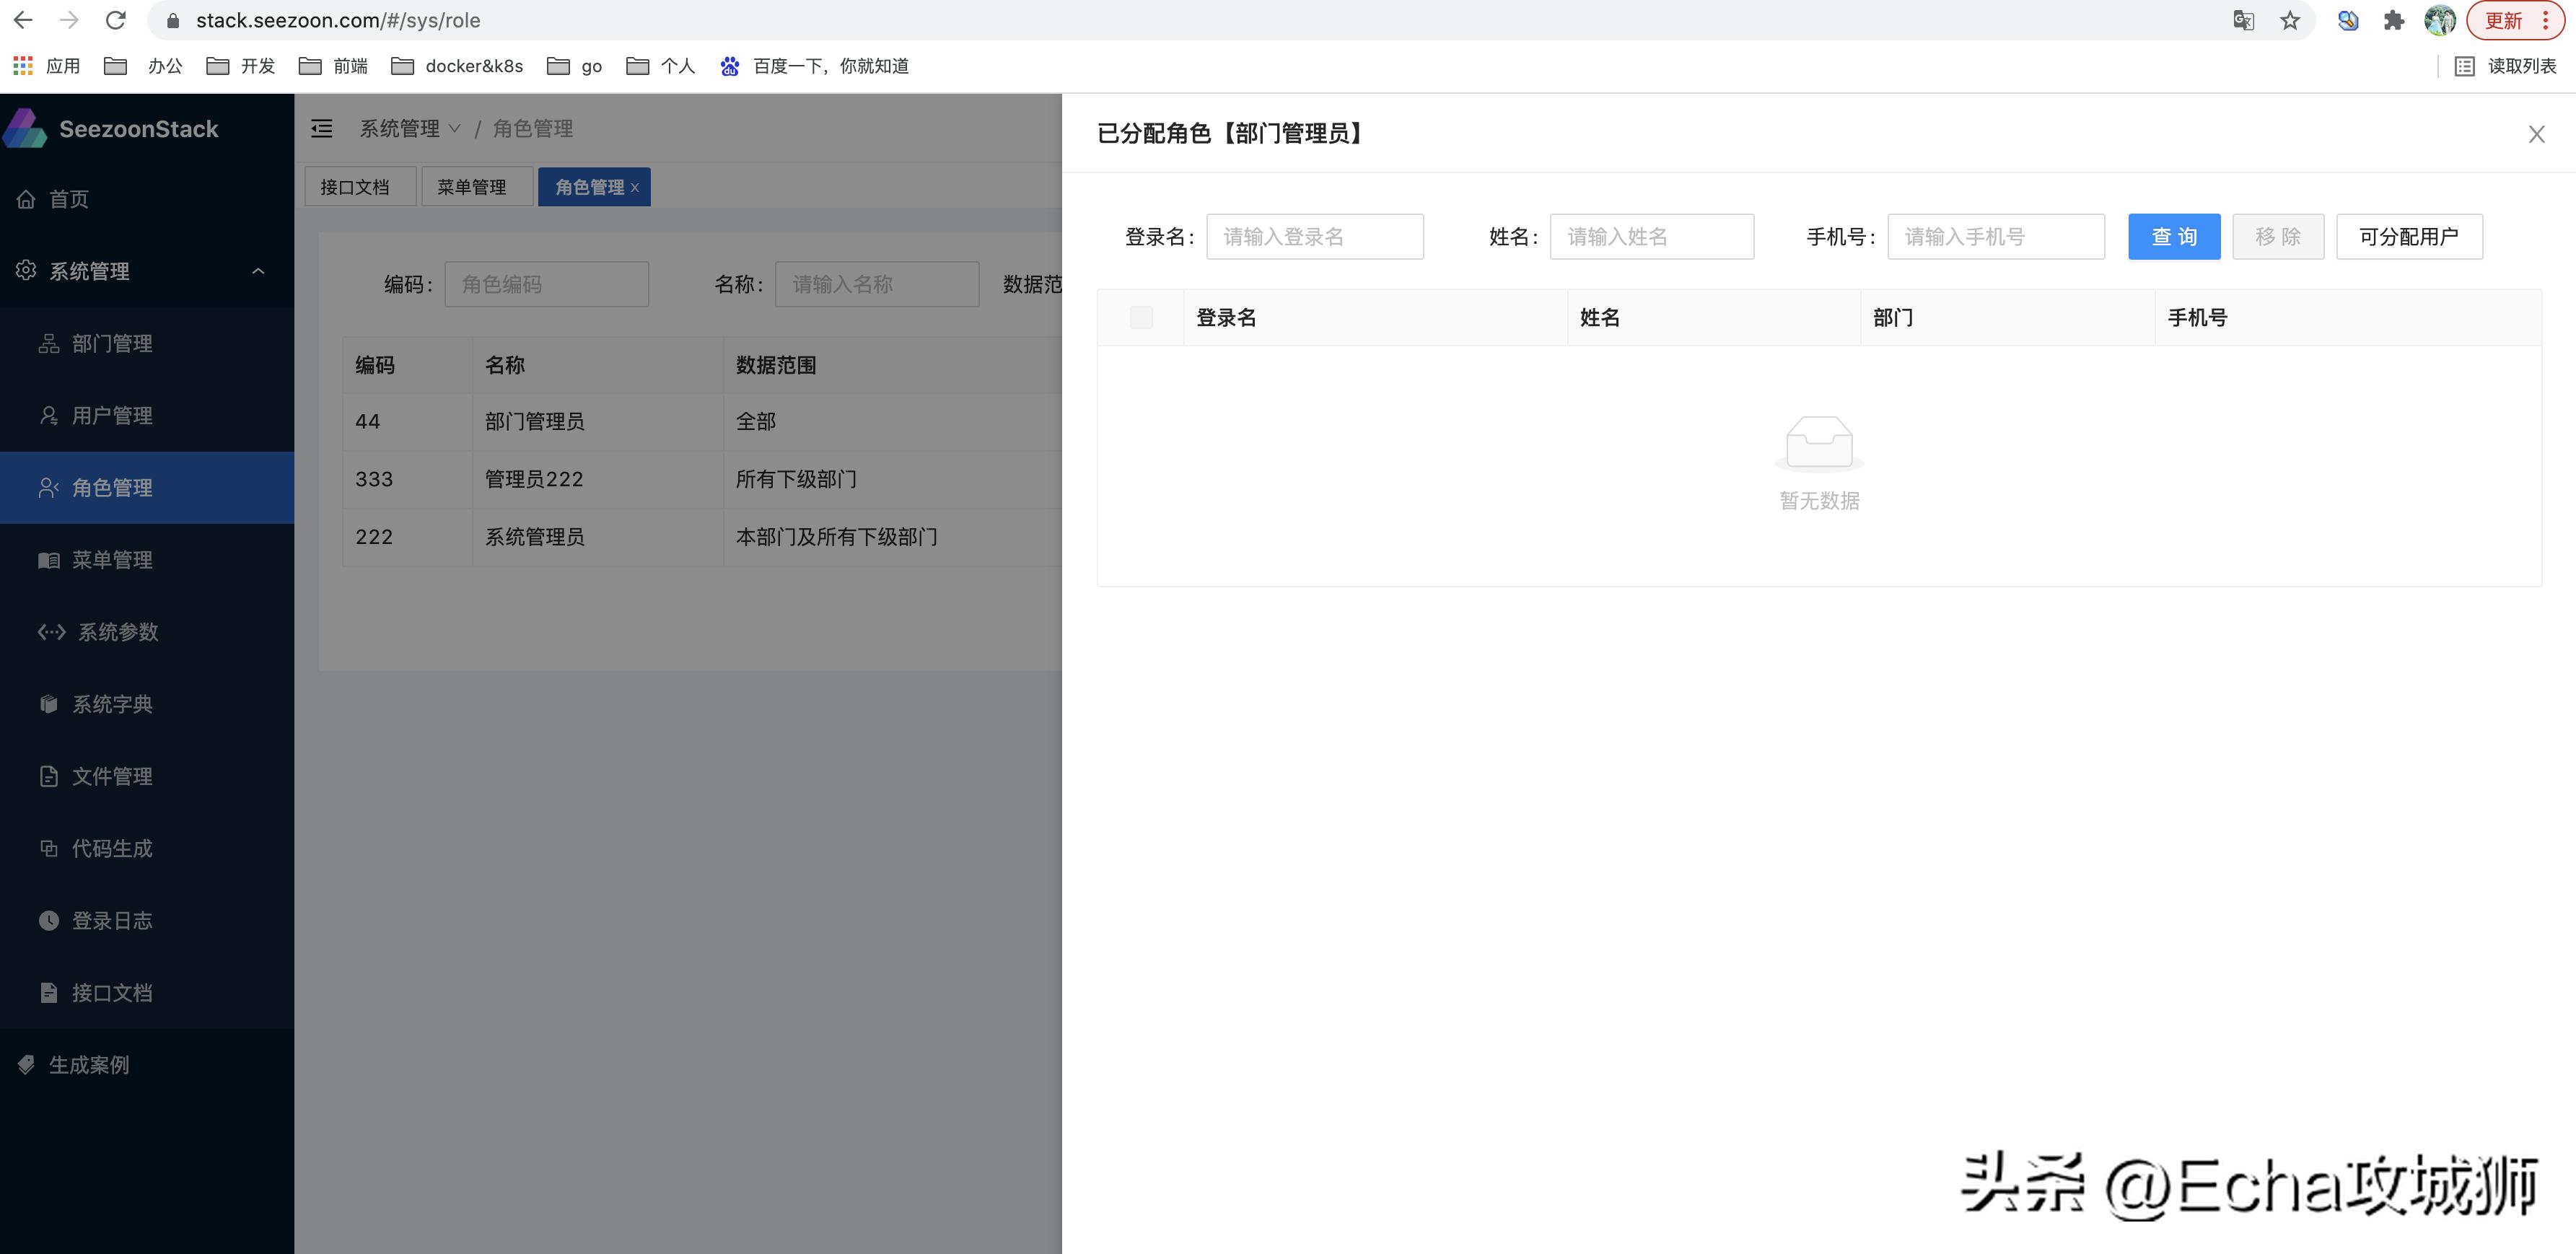This screenshot has height=1254, width=2576.
Task: Select the 系统管理员 row name cell
Action: (x=597, y=537)
